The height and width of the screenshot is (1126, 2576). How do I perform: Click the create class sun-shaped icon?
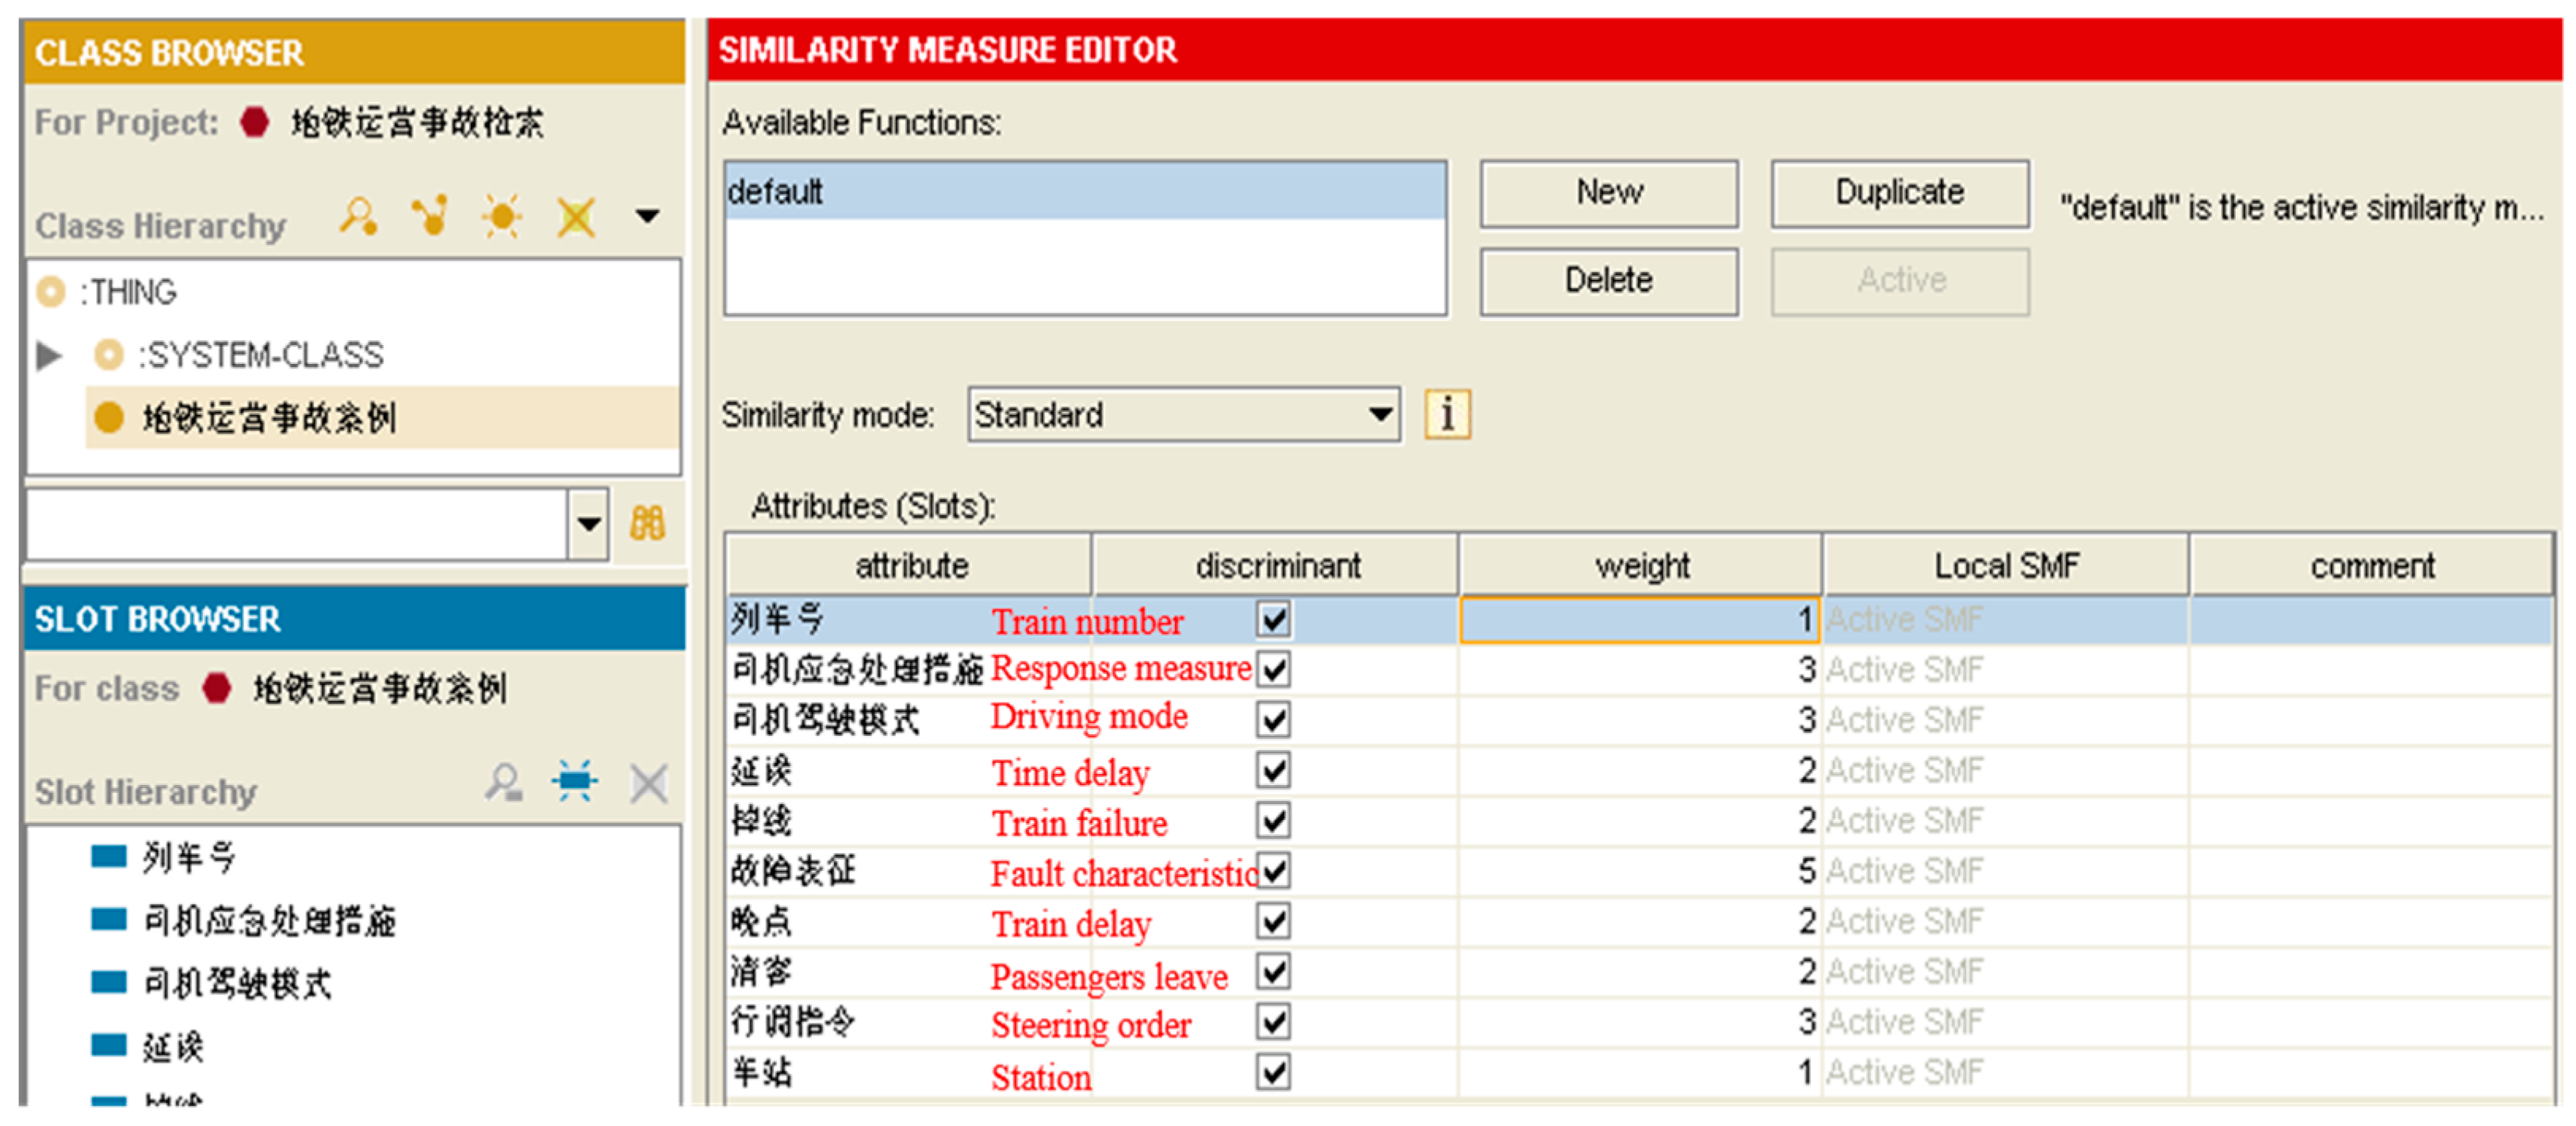(x=502, y=216)
